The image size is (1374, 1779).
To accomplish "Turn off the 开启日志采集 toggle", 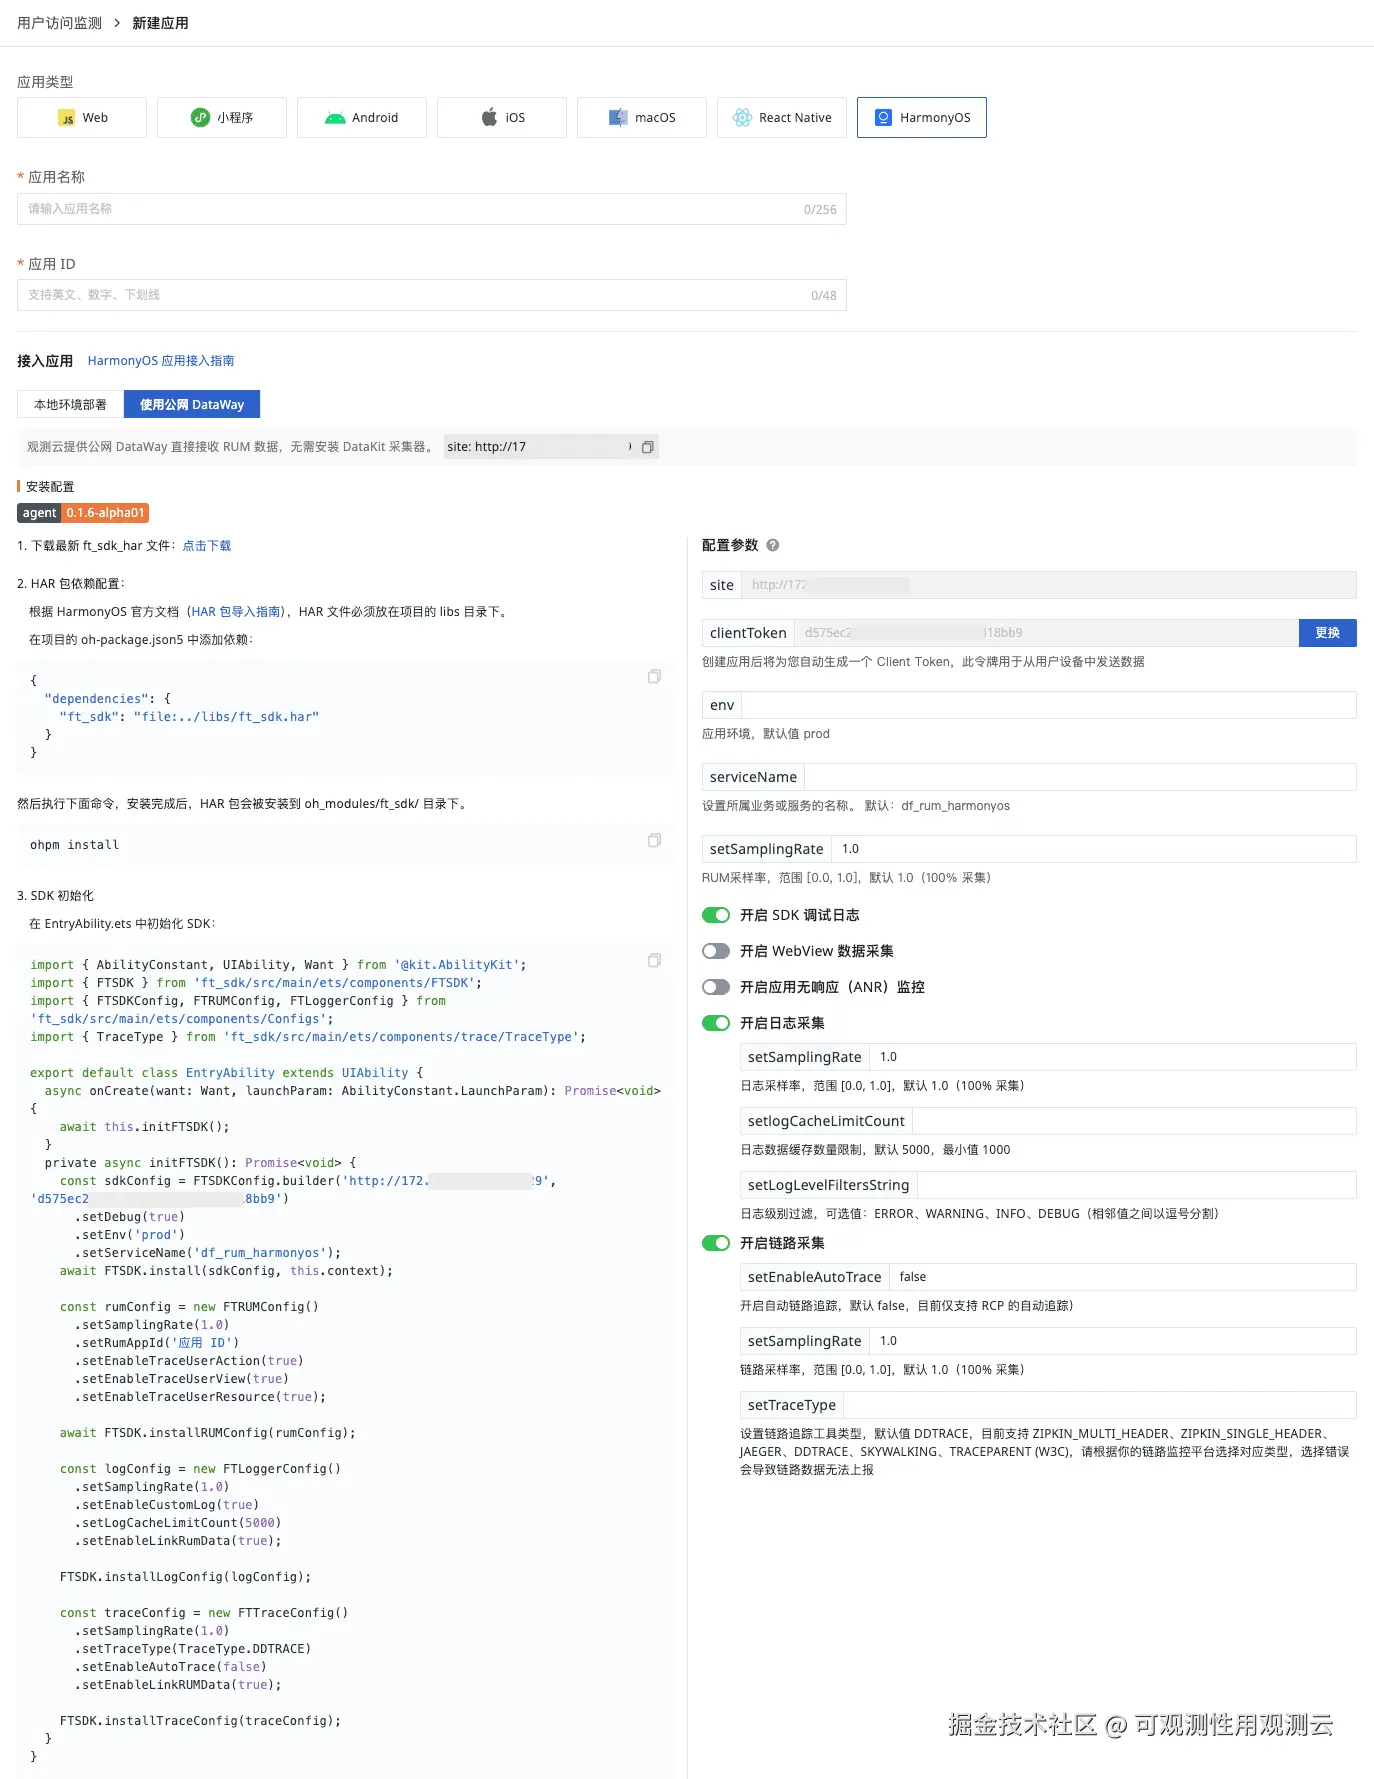I will (716, 1023).
